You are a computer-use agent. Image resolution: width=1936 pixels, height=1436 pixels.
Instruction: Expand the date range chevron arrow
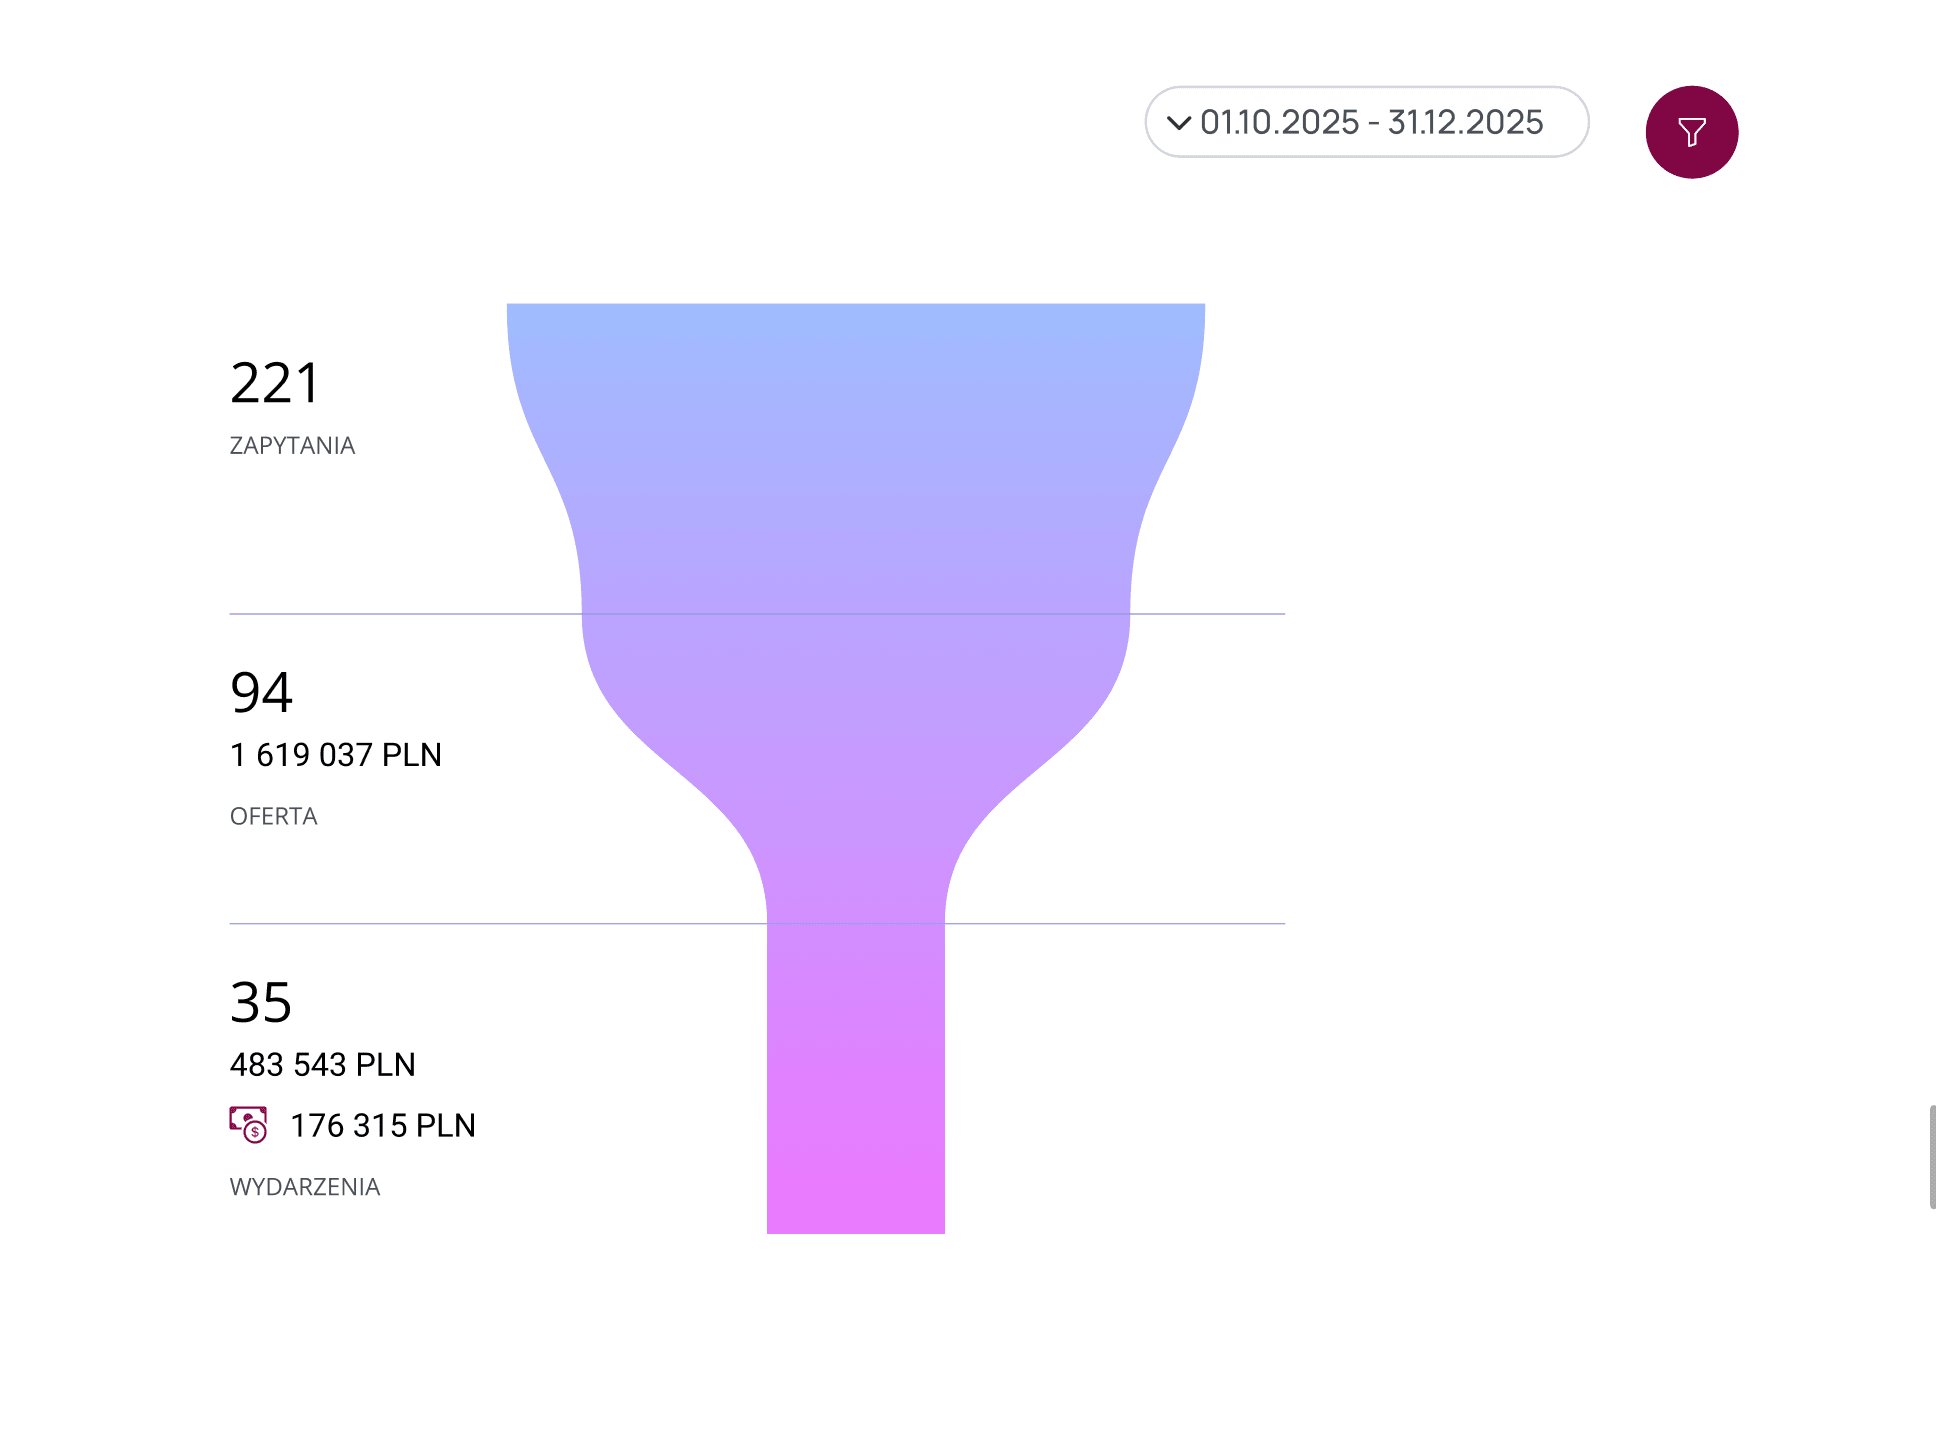1179,123
